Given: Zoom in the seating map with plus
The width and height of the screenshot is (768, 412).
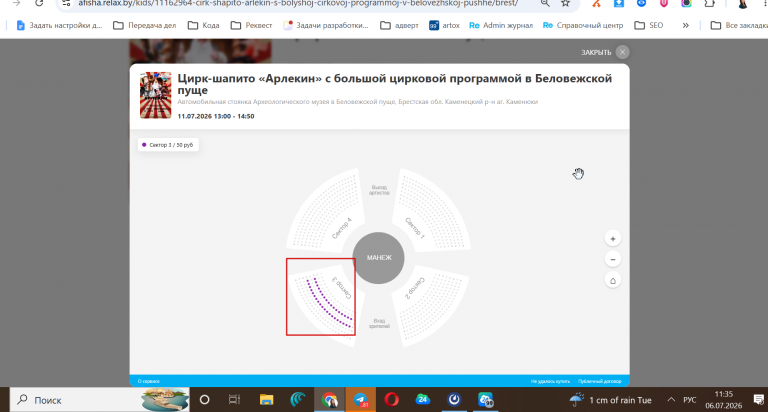Looking at the screenshot, I should pyautogui.click(x=613, y=239).
